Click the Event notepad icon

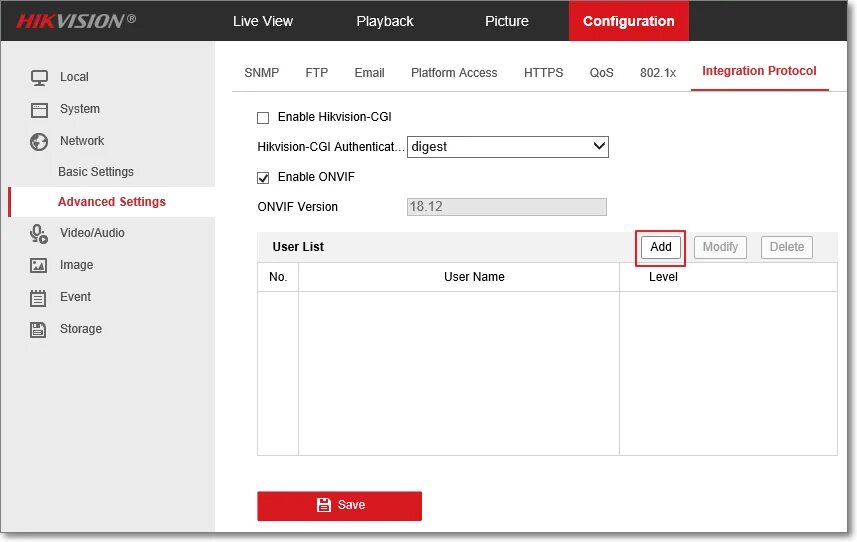pos(38,298)
